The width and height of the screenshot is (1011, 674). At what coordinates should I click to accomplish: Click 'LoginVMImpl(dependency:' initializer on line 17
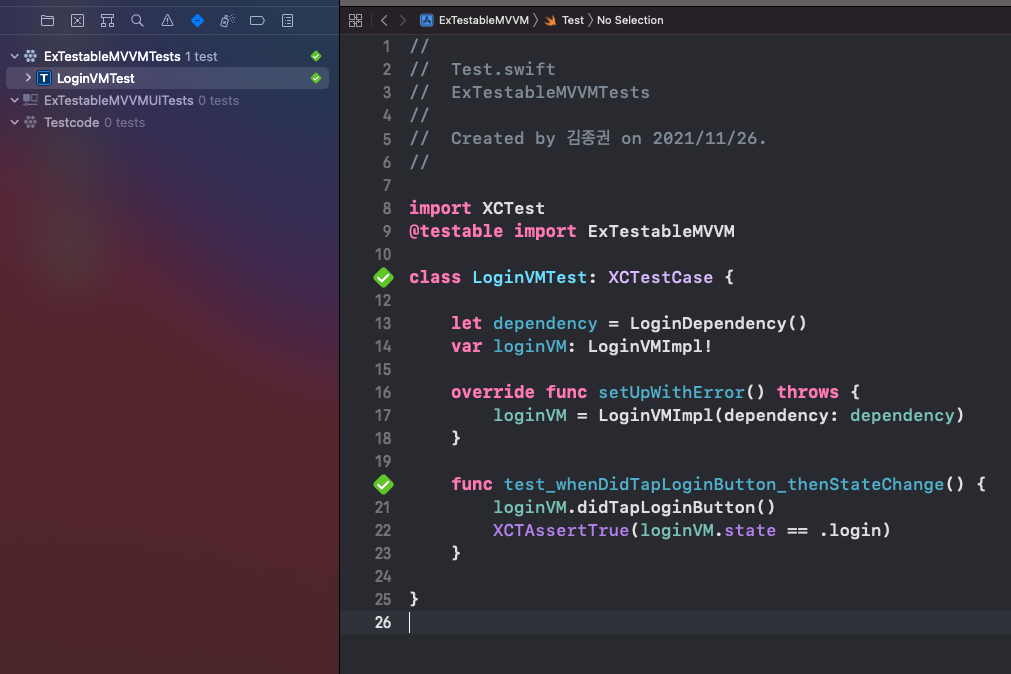coord(718,415)
